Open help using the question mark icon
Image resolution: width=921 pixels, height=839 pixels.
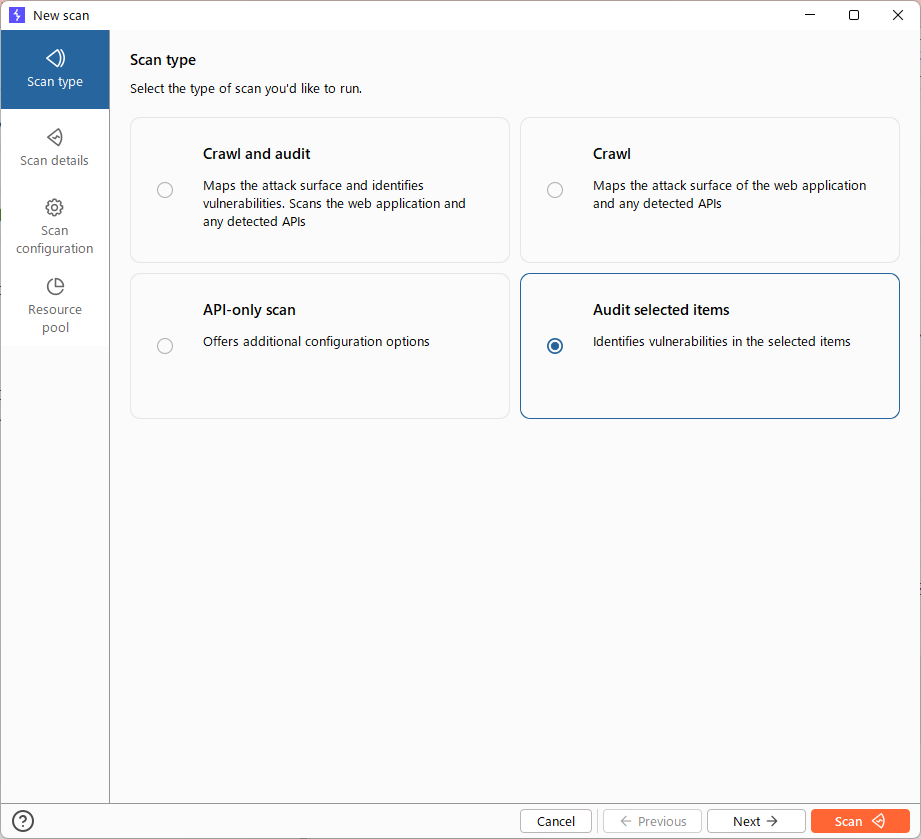(x=22, y=820)
